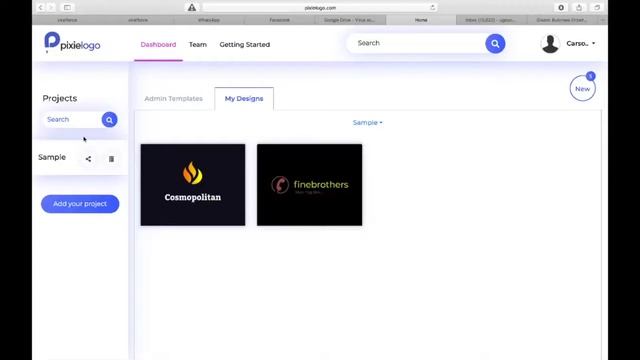This screenshot has width=640, height=360.
Task: Expand the Carso.. account dropdown
Action: (580, 43)
